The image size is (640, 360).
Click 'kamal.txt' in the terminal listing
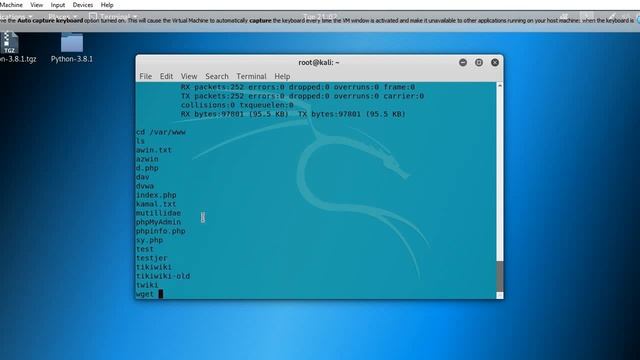pos(156,204)
